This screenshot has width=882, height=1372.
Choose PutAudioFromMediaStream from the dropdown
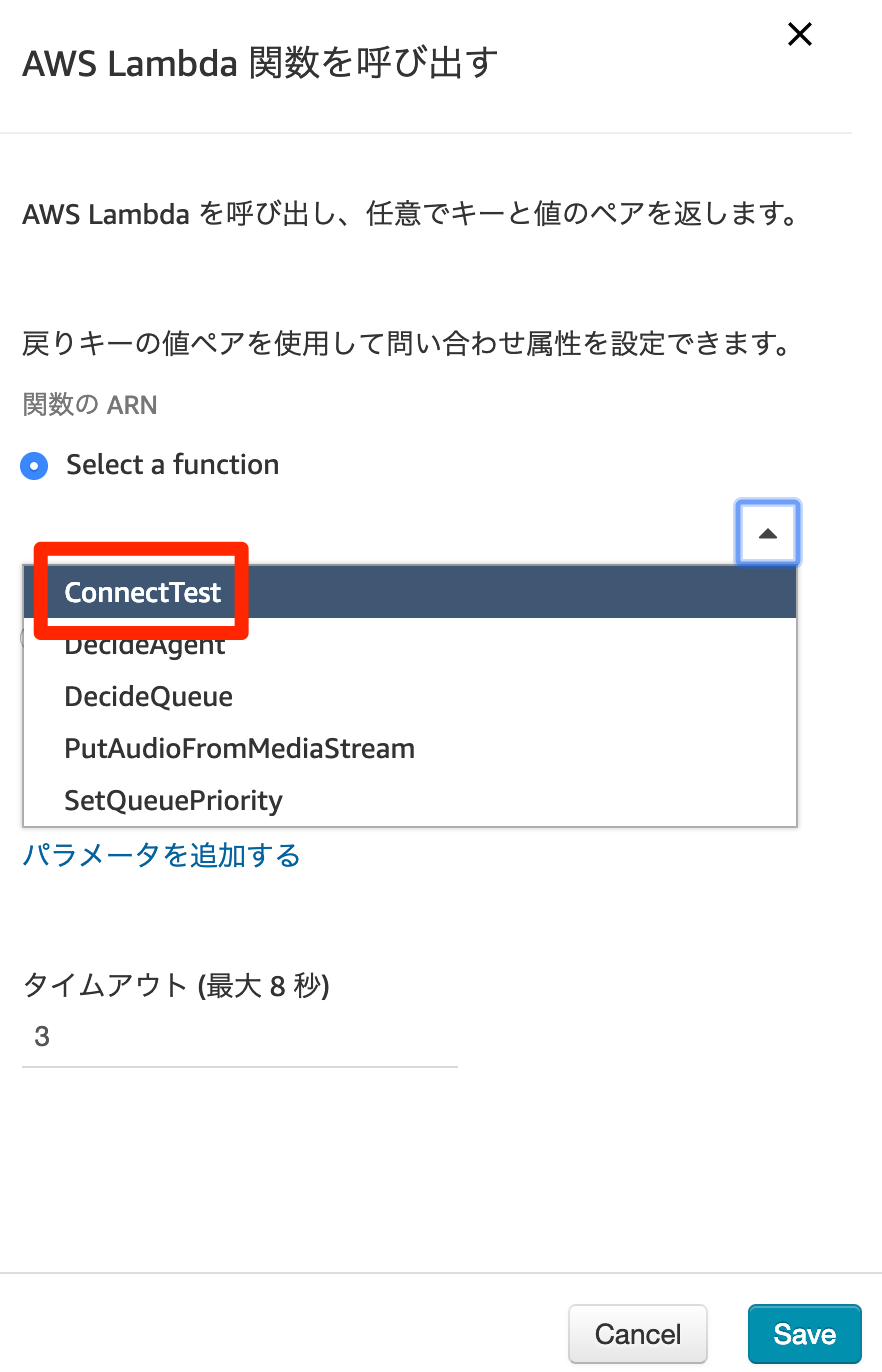[239, 748]
